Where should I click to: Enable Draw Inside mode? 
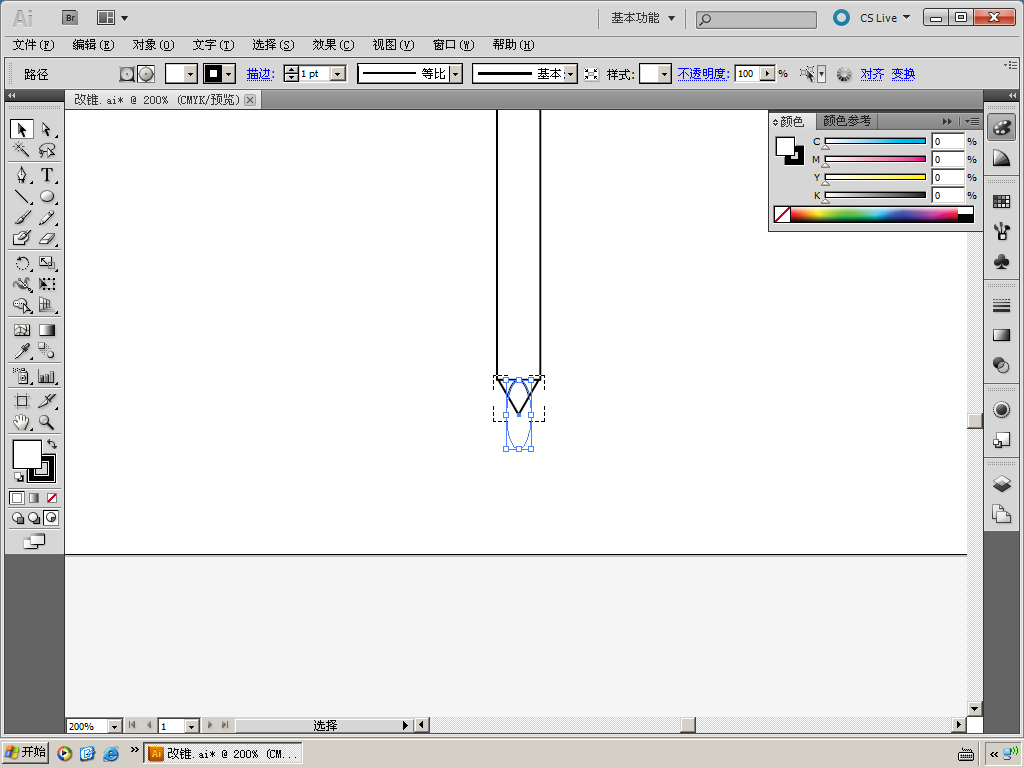[51, 519]
